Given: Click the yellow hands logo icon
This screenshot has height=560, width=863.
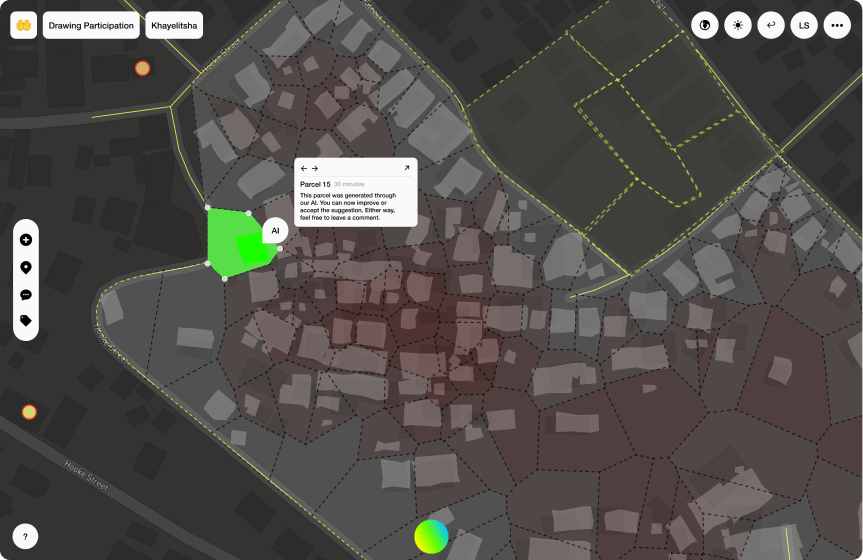Looking at the screenshot, I should point(24,25).
